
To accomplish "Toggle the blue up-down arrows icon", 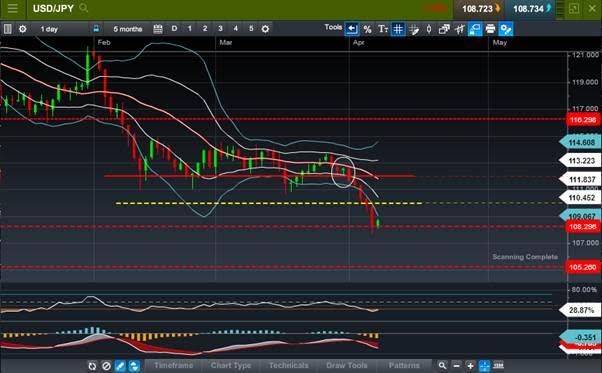I will click(134, 366).
